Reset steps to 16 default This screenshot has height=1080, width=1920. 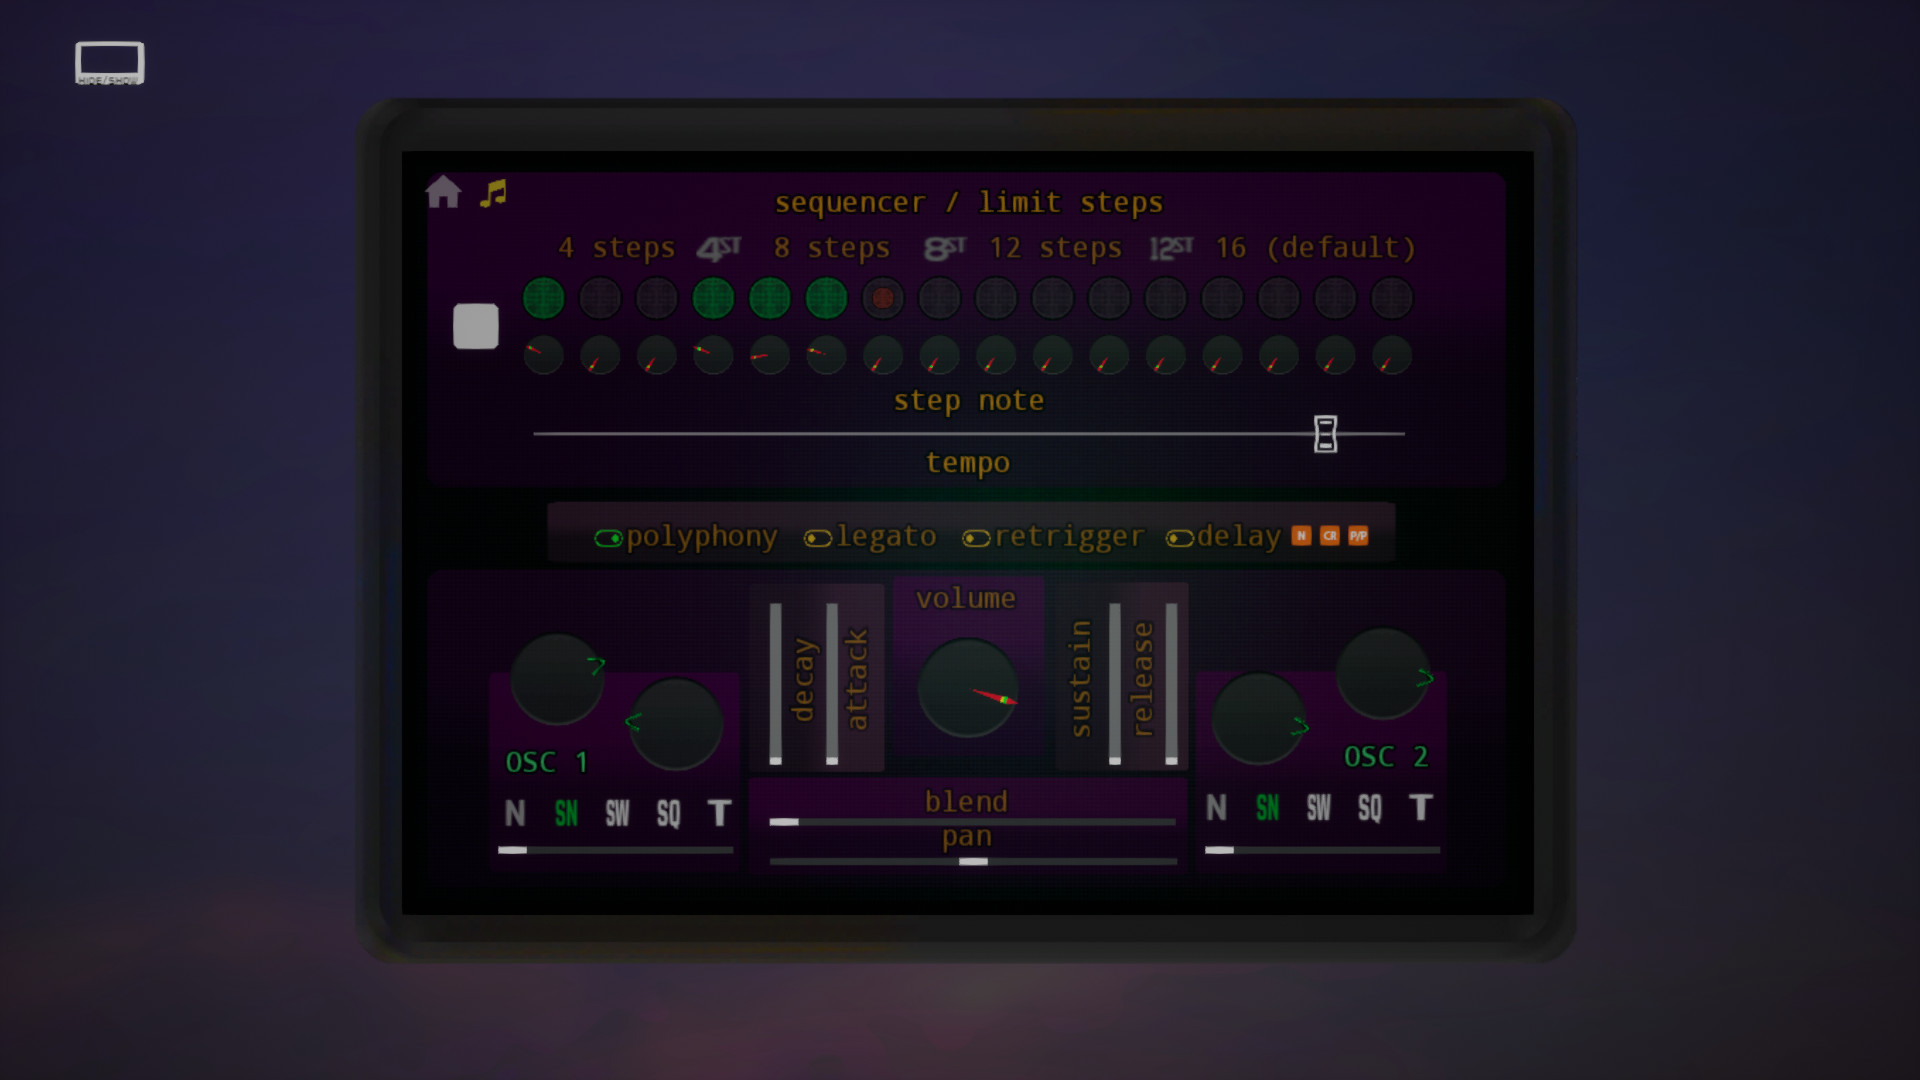click(1315, 248)
